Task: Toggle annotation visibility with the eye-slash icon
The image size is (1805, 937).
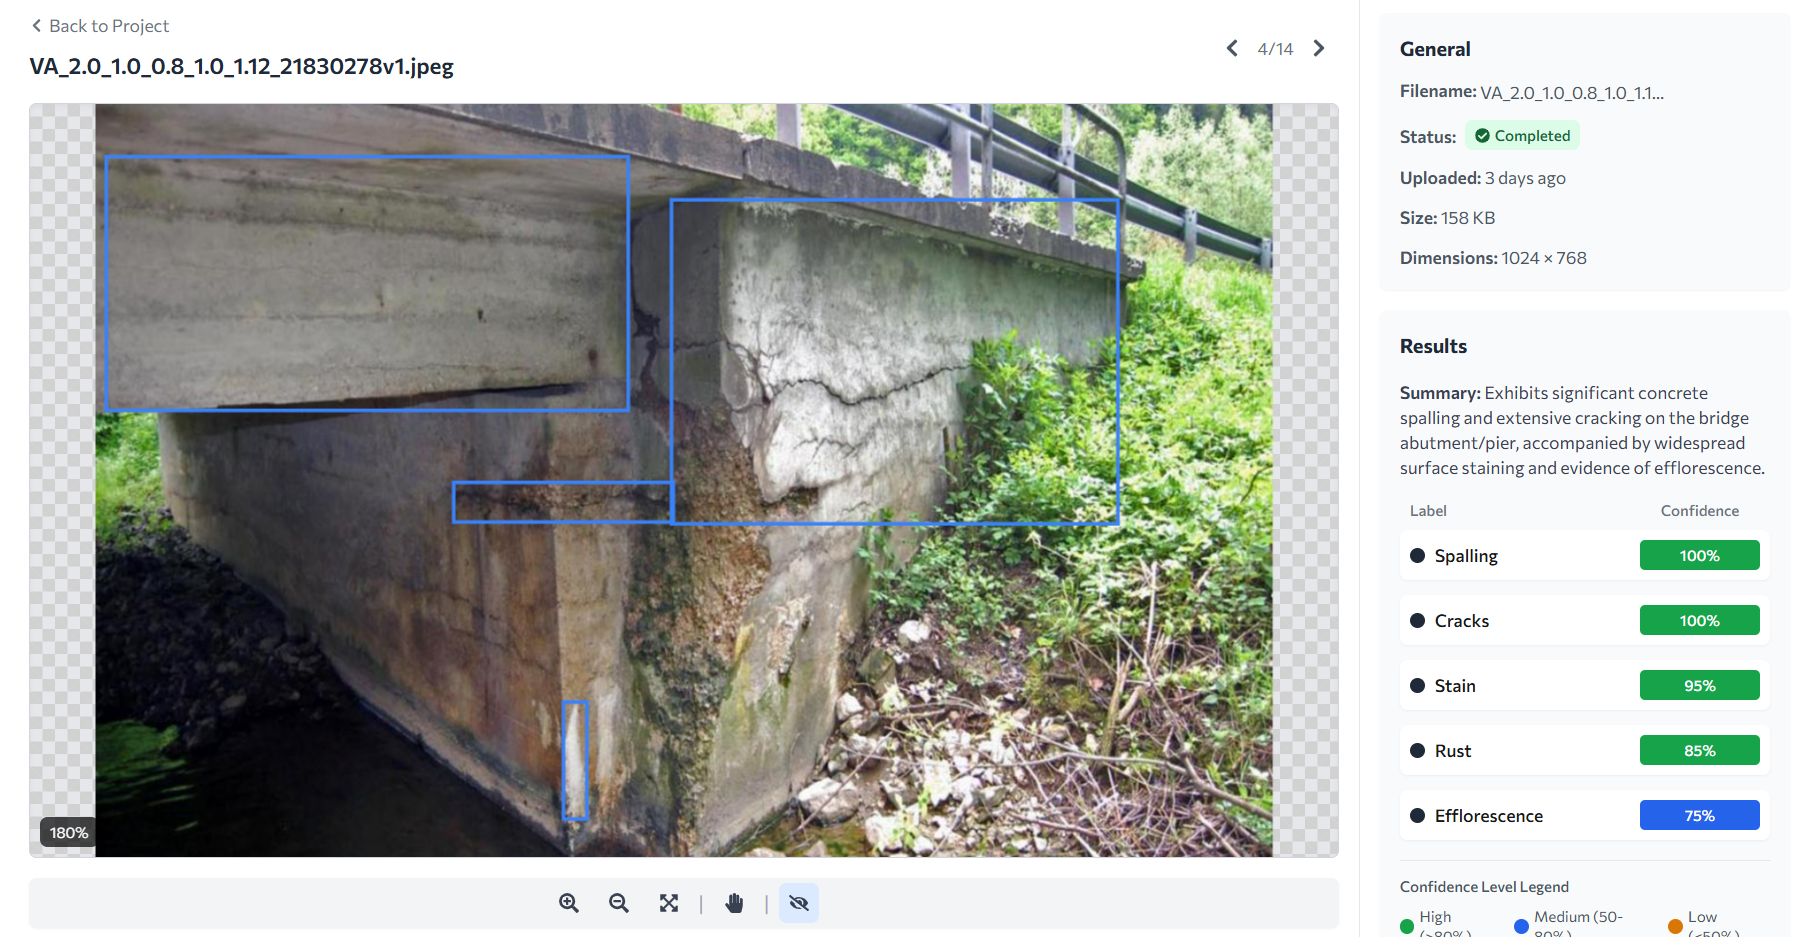Action: pos(798,903)
